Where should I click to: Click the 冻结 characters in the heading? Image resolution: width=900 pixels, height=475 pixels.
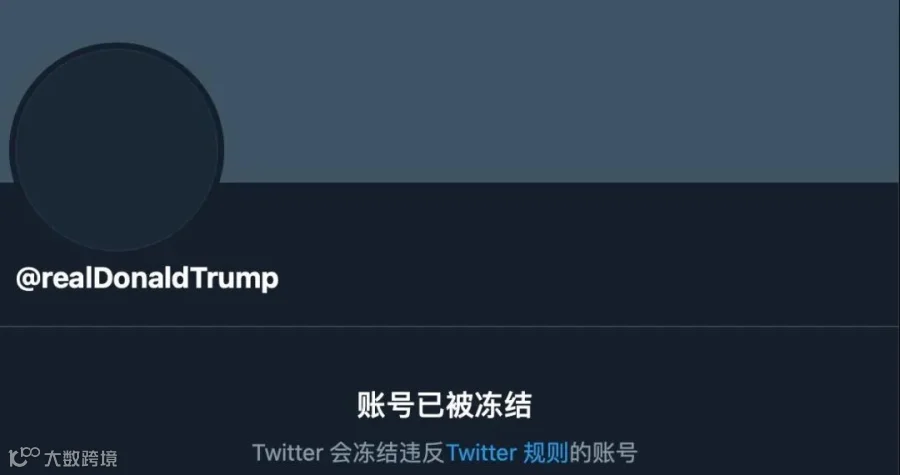click(503, 406)
